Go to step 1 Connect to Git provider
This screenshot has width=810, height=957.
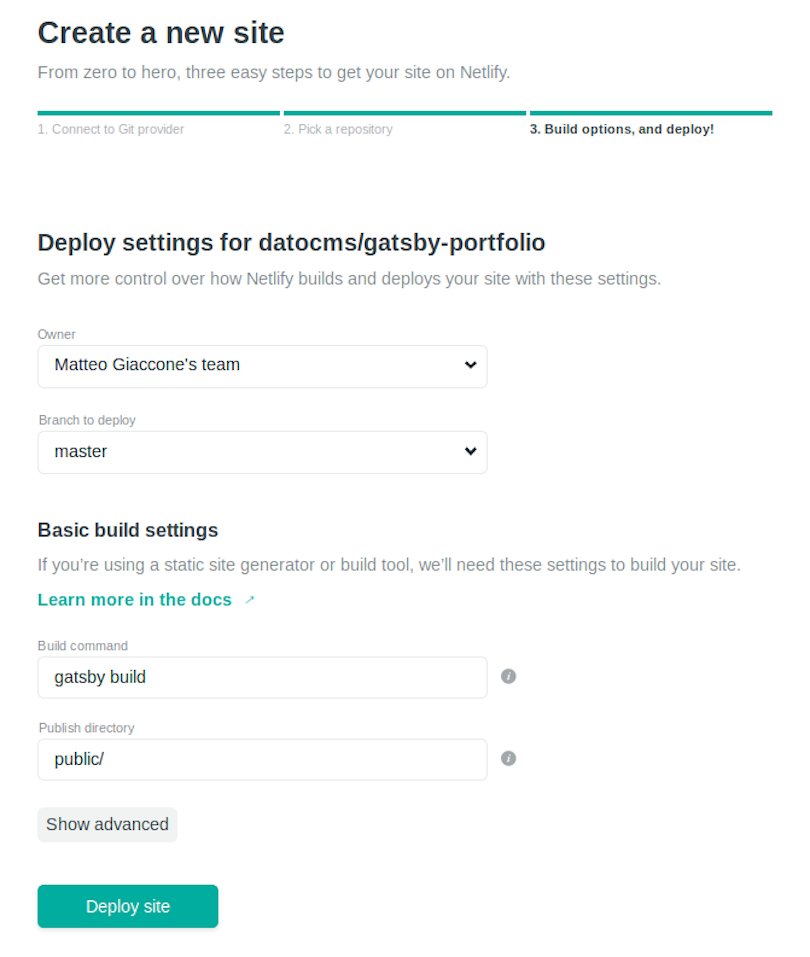coord(110,129)
